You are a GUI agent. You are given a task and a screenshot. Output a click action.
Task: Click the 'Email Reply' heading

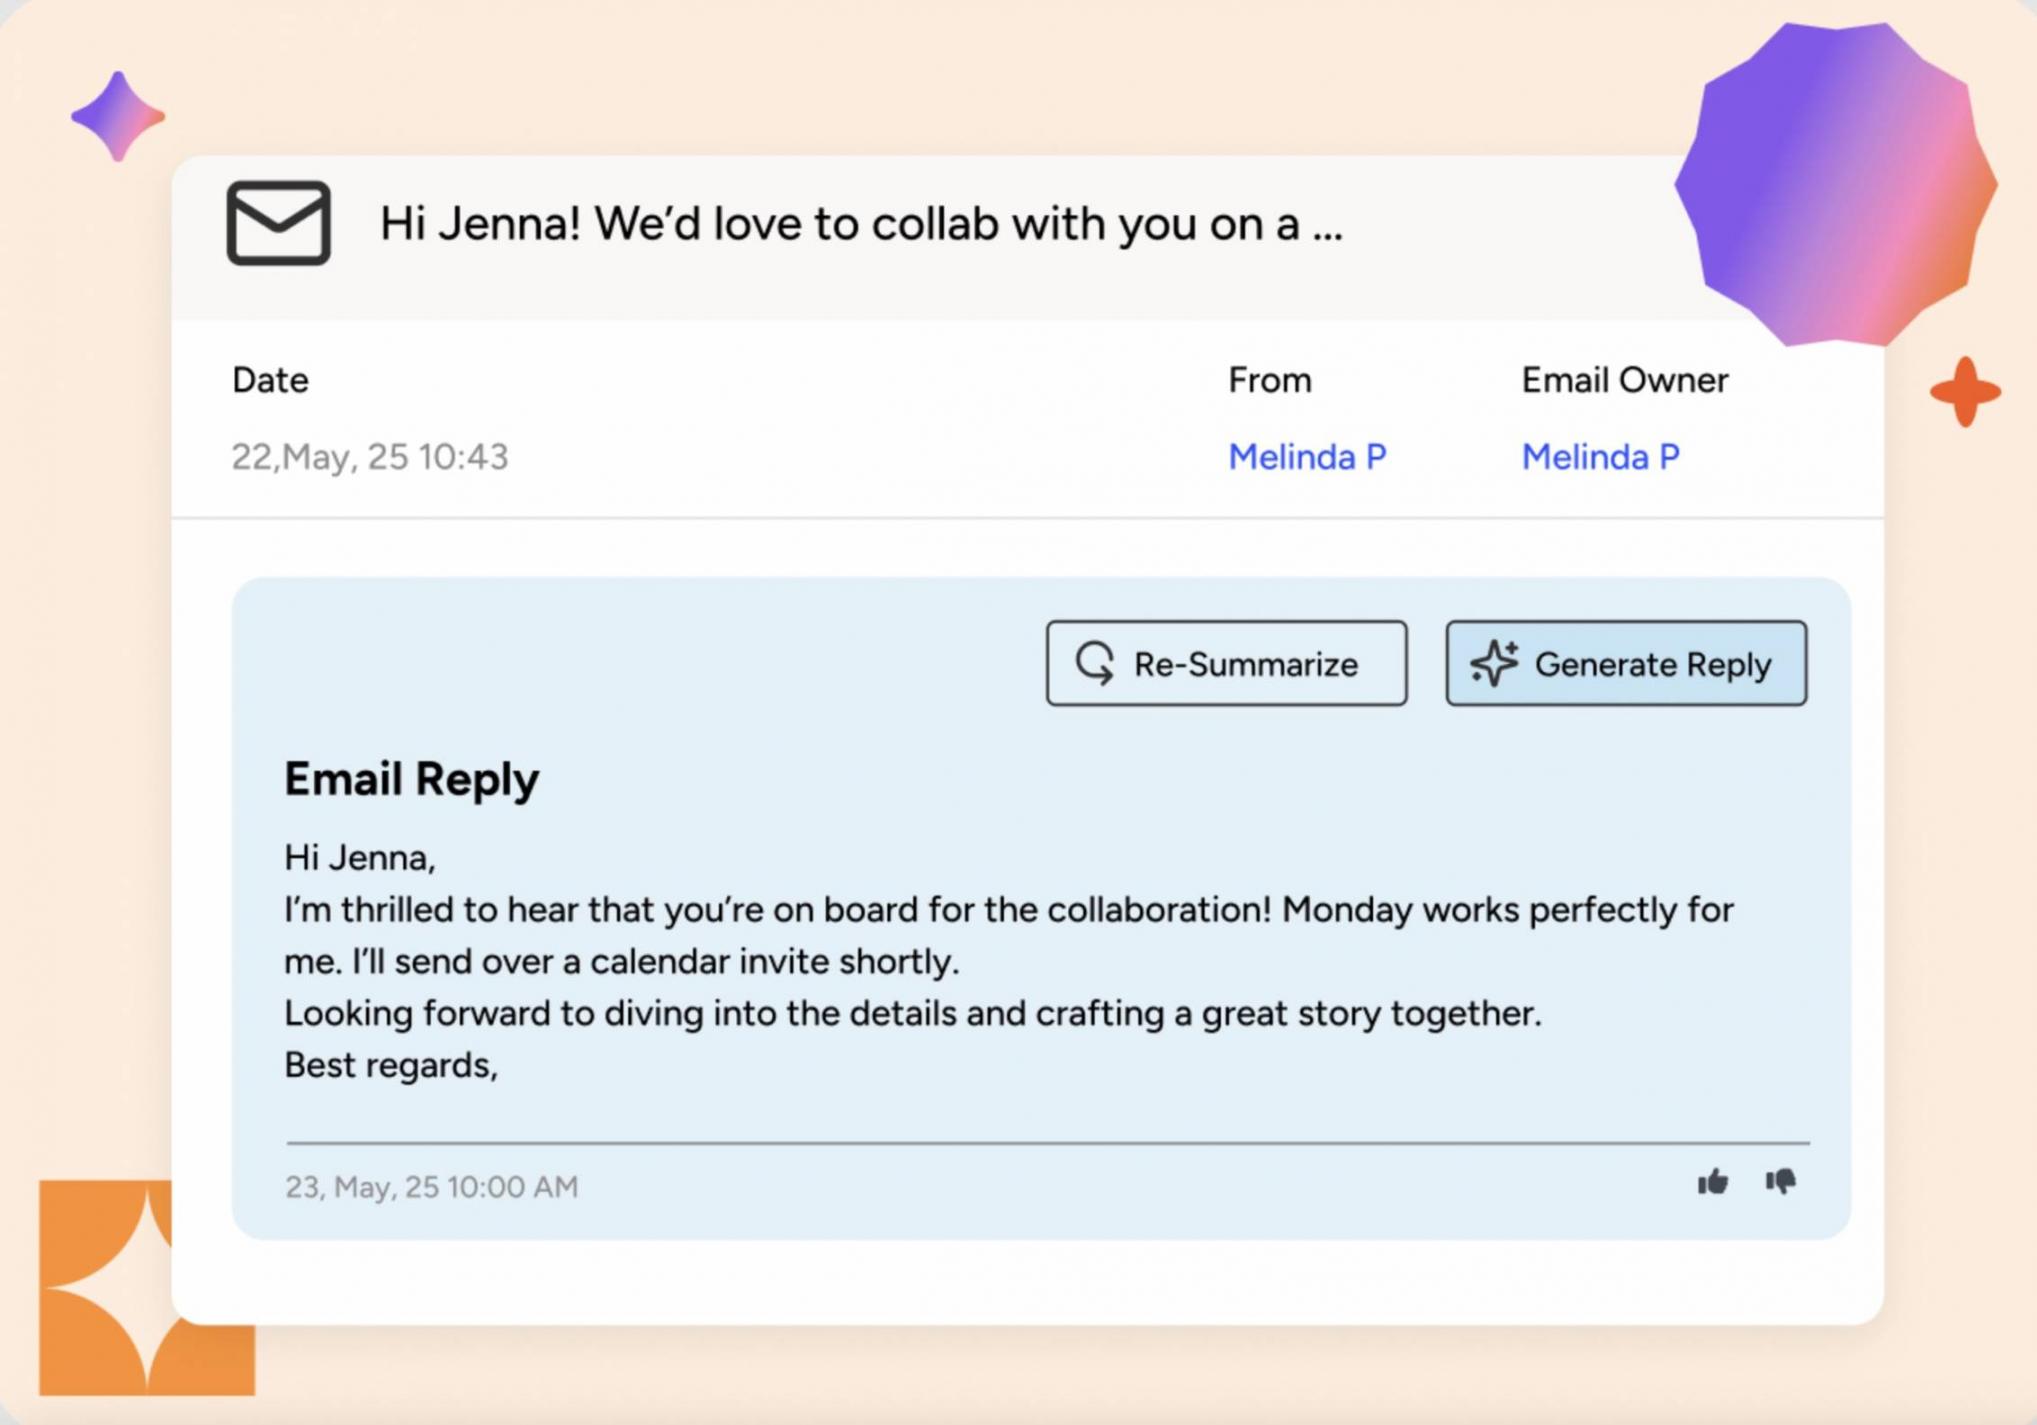click(411, 779)
